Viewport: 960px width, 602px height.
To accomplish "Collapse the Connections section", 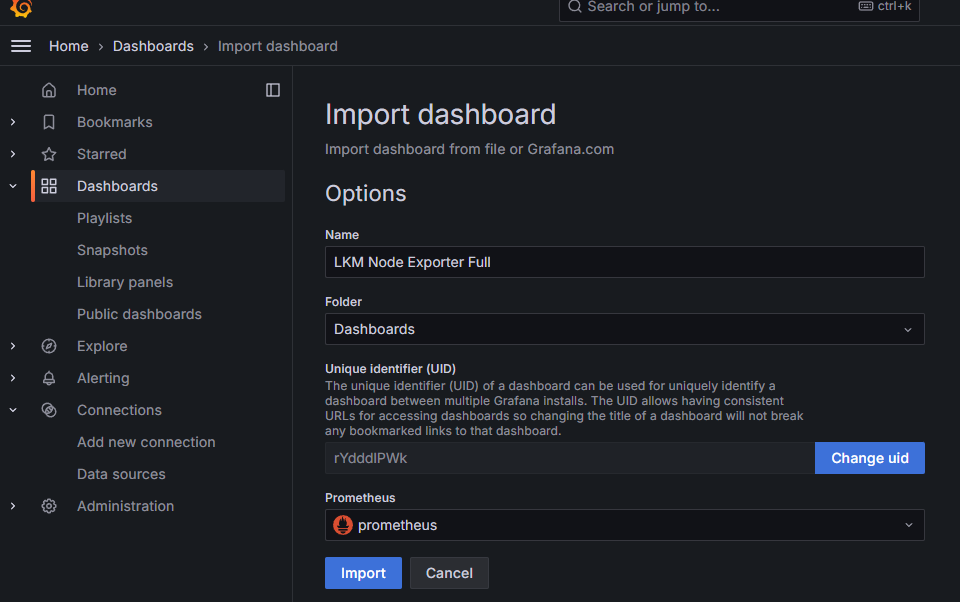I will 13,410.
